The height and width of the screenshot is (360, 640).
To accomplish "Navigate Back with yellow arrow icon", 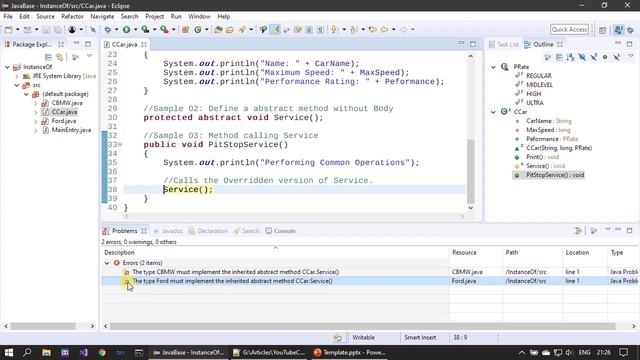I will [384, 30].
